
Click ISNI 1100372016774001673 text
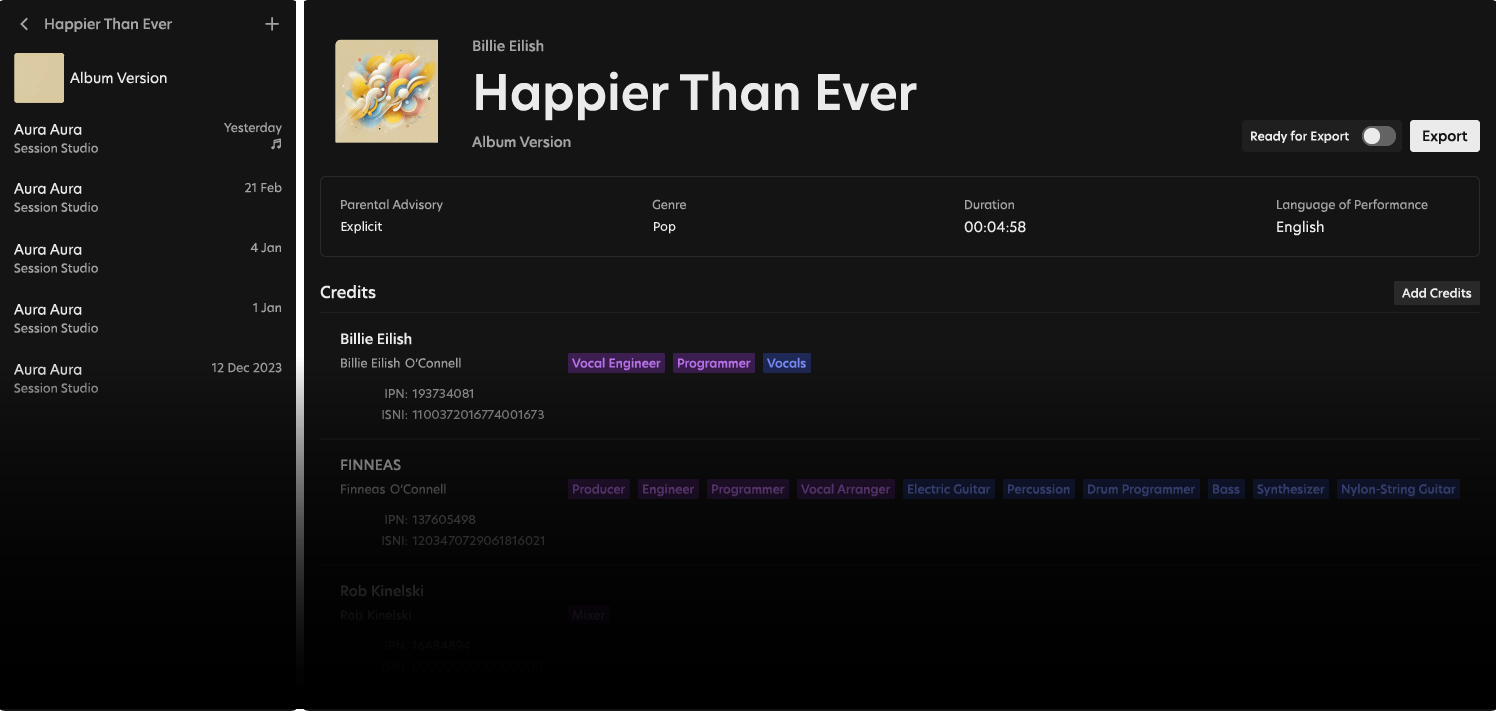[x=462, y=414]
